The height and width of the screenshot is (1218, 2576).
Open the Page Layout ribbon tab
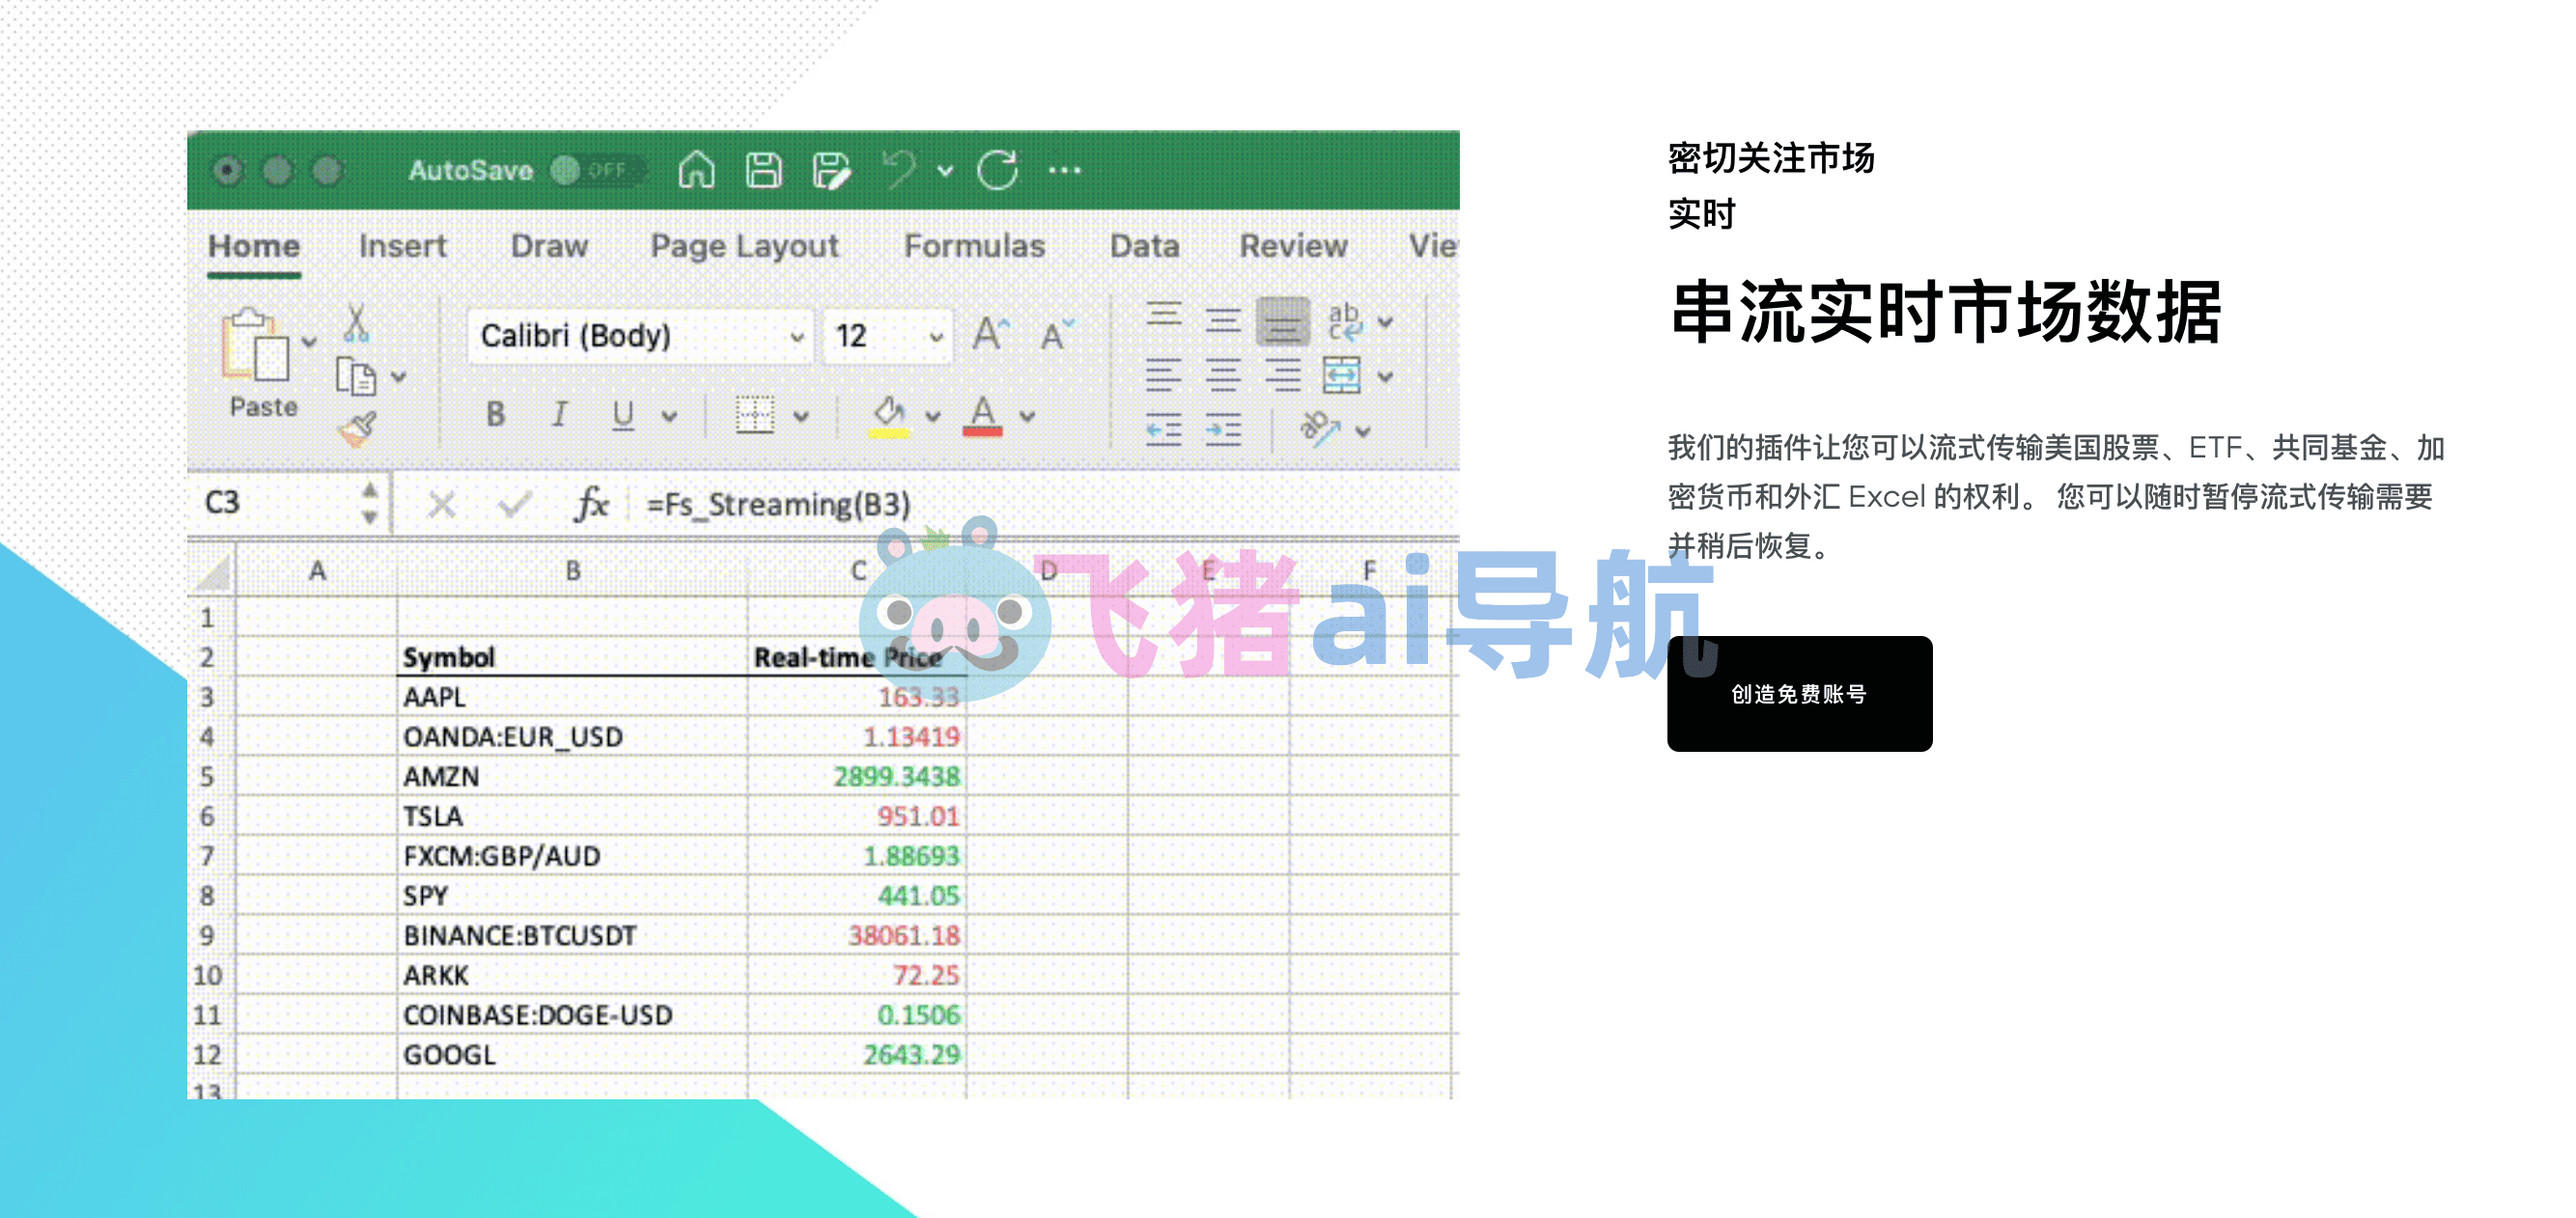pyautogui.click(x=744, y=246)
